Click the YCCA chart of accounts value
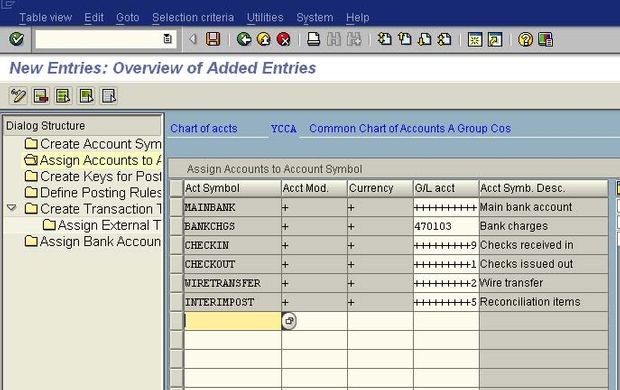This screenshot has width=620, height=390. coord(284,129)
